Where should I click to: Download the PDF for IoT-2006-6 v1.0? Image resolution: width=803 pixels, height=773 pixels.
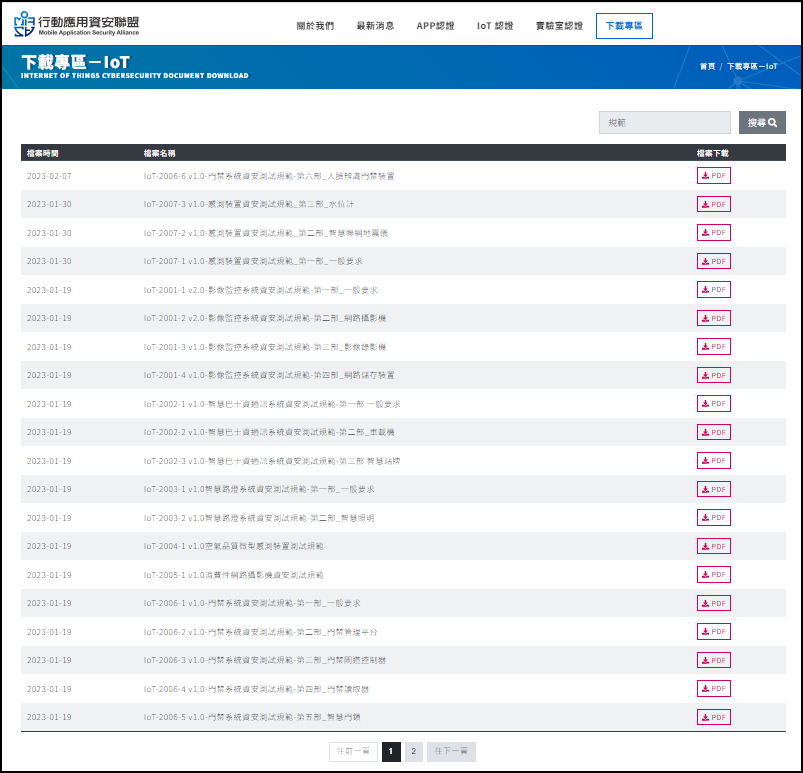pyautogui.click(x=713, y=176)
